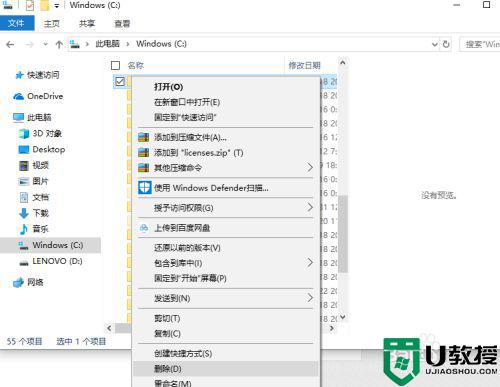Click the horizontal scroll-left arrow
This screenshot has width=500, height=387.
click(x=109, y=328)
